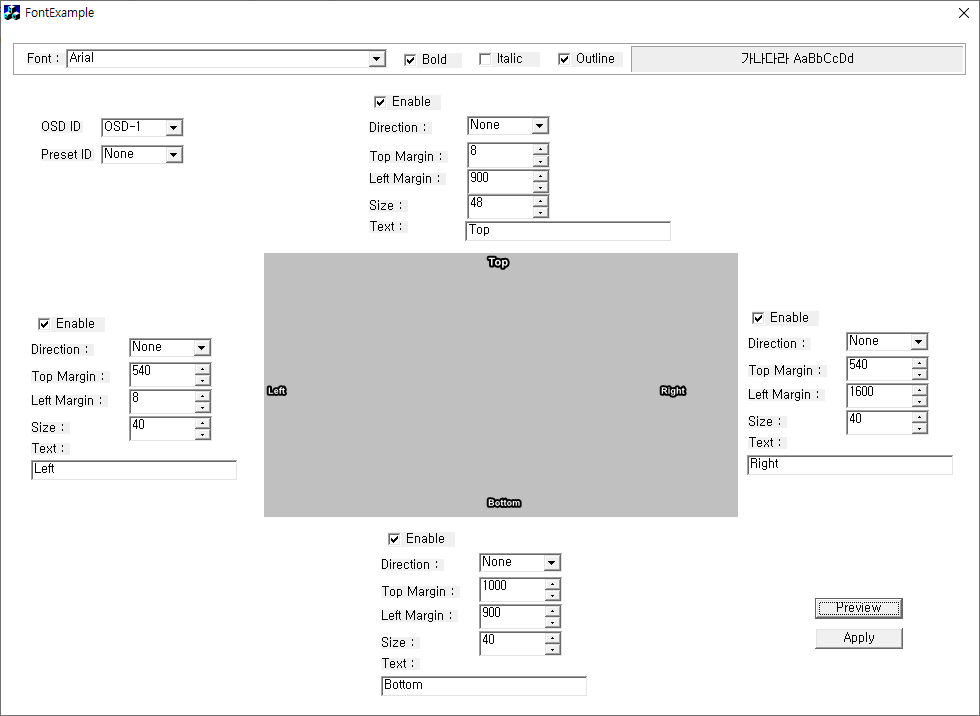
Task: Decrease right section Top Margin with down arrow
Action: coord(919,375)
